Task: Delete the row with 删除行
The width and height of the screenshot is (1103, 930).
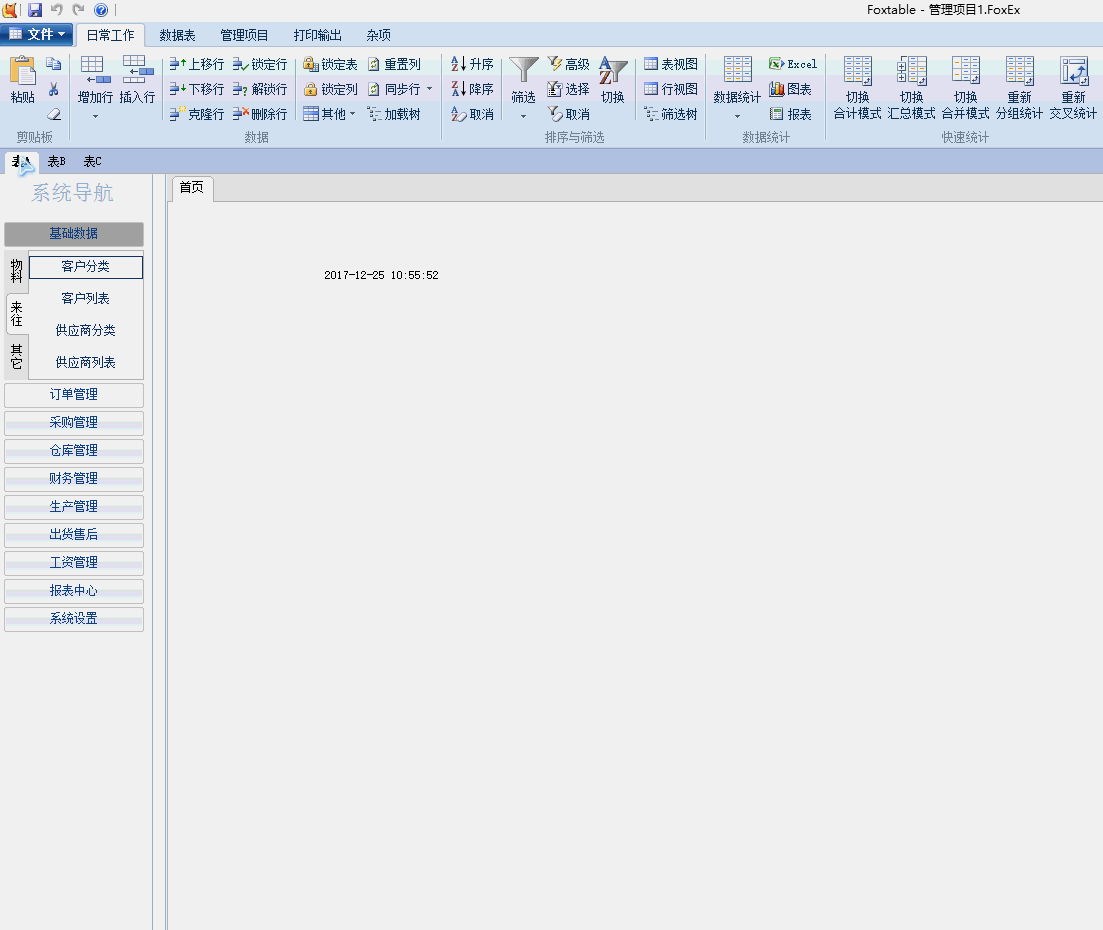Action: coord(260,114)
